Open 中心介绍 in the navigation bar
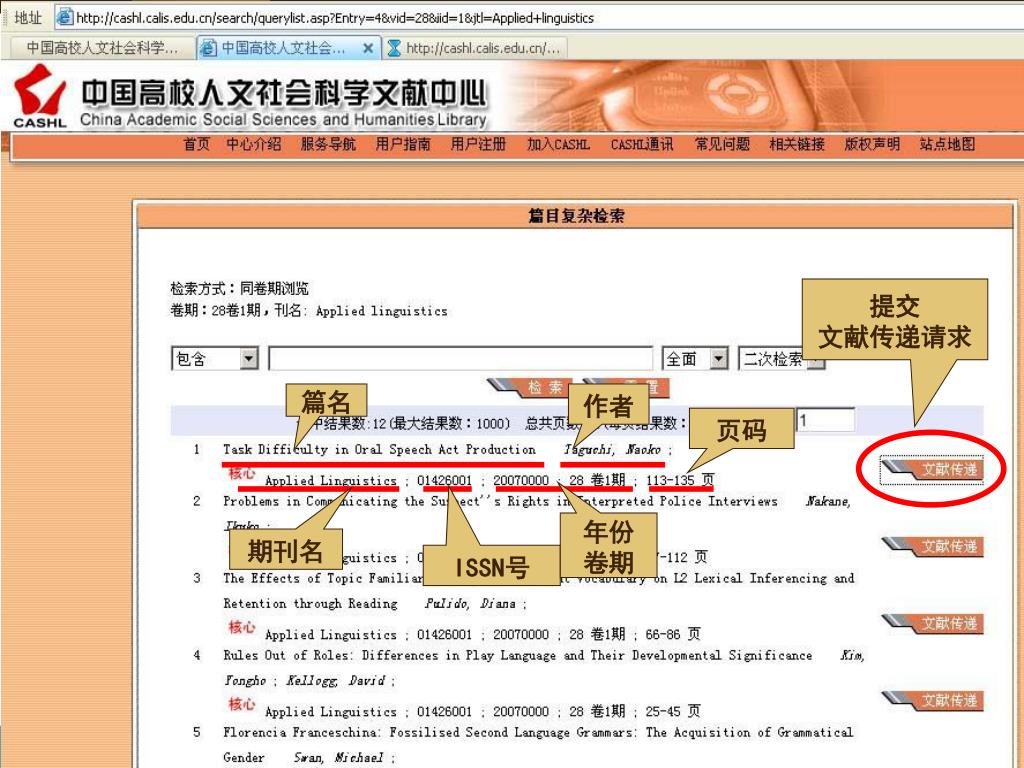Image resolution: width=1024 pixels, height=768 pixels. 253,144
